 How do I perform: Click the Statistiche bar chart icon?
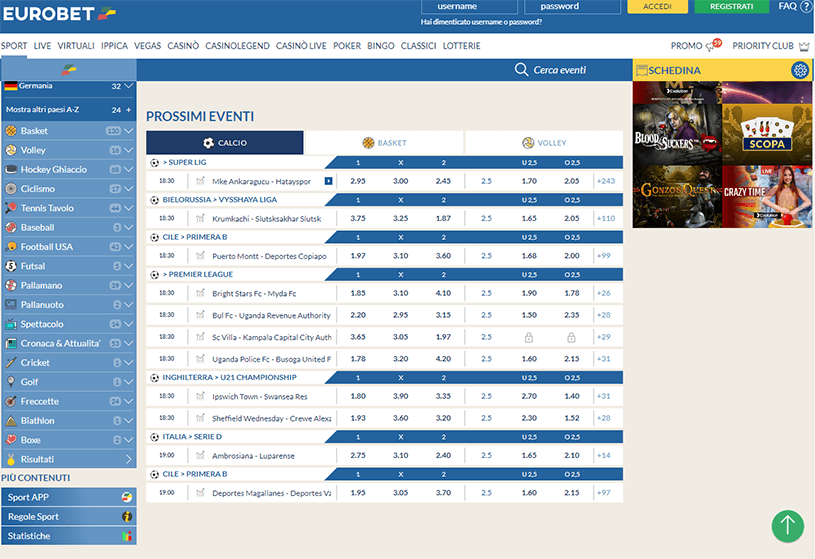pyautogui.click(x=127, y=536)
